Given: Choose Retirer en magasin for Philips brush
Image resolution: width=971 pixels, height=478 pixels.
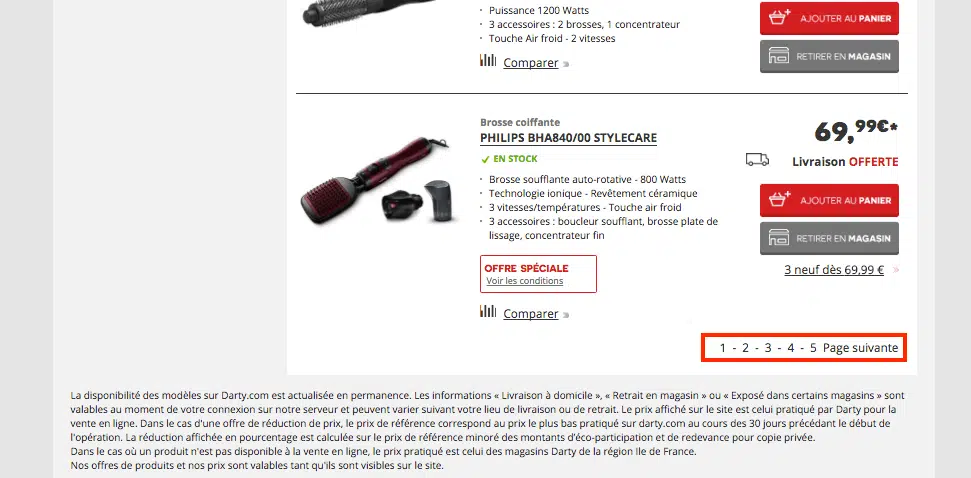Looking at the screenshot, I should pos(829,238).
